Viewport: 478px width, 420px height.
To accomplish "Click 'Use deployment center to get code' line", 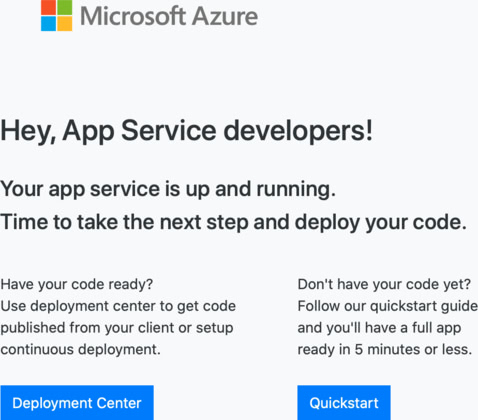I will (x=118, y=306).
